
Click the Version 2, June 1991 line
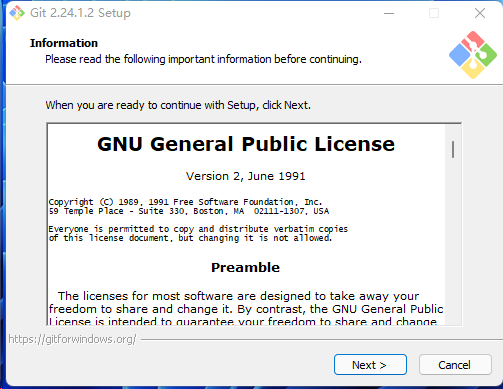click(x=245, y=176)
